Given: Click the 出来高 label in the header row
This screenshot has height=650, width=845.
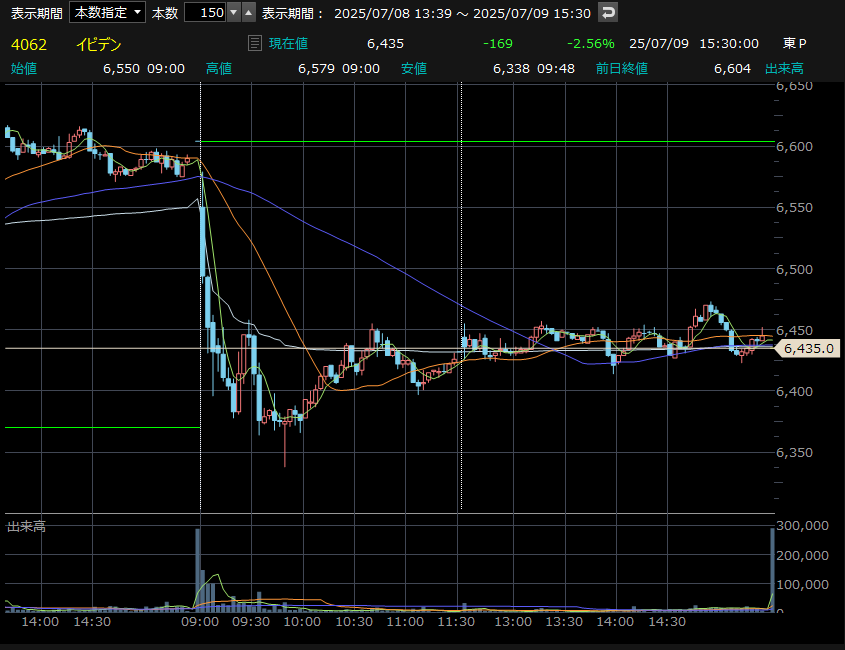Looking at the screenshot, I should pyautogui.click(x=784, y=68).
